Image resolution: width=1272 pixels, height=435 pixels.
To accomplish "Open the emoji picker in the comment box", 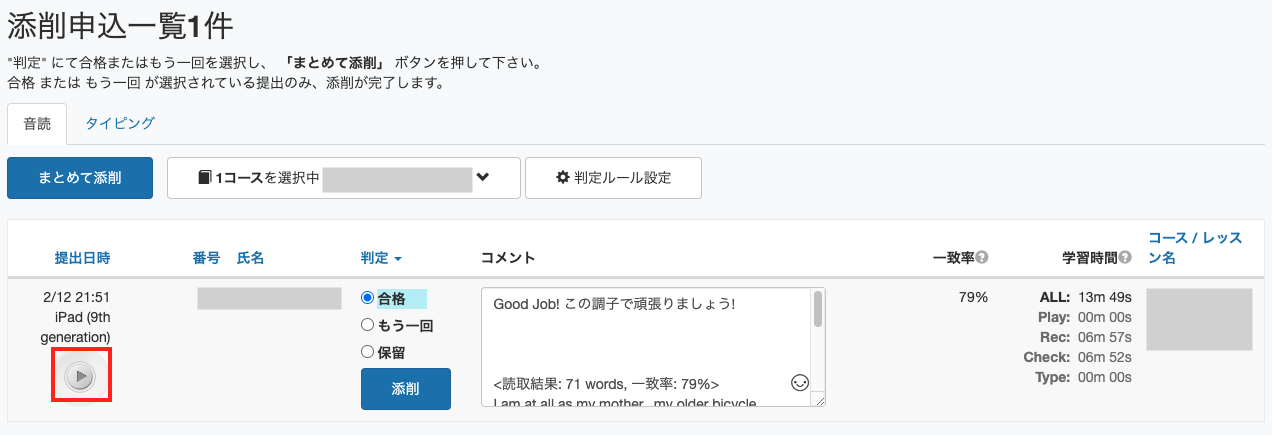I will coord(799,382).
